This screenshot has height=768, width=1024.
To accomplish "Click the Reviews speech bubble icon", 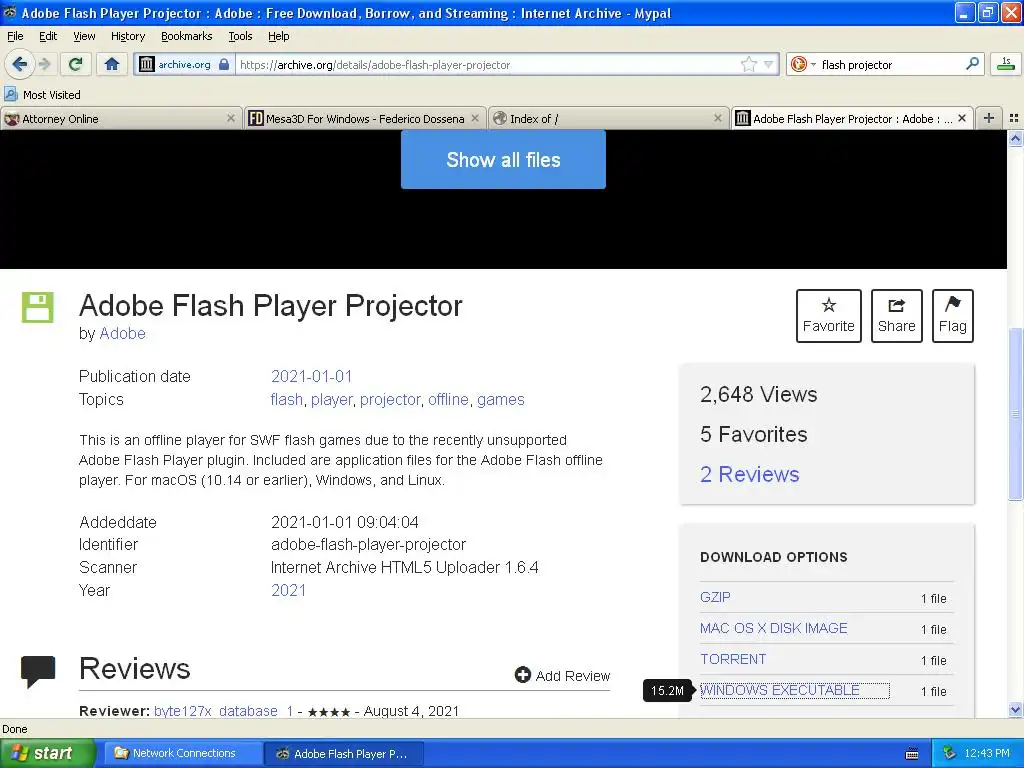I will click(x=38, y=671).
